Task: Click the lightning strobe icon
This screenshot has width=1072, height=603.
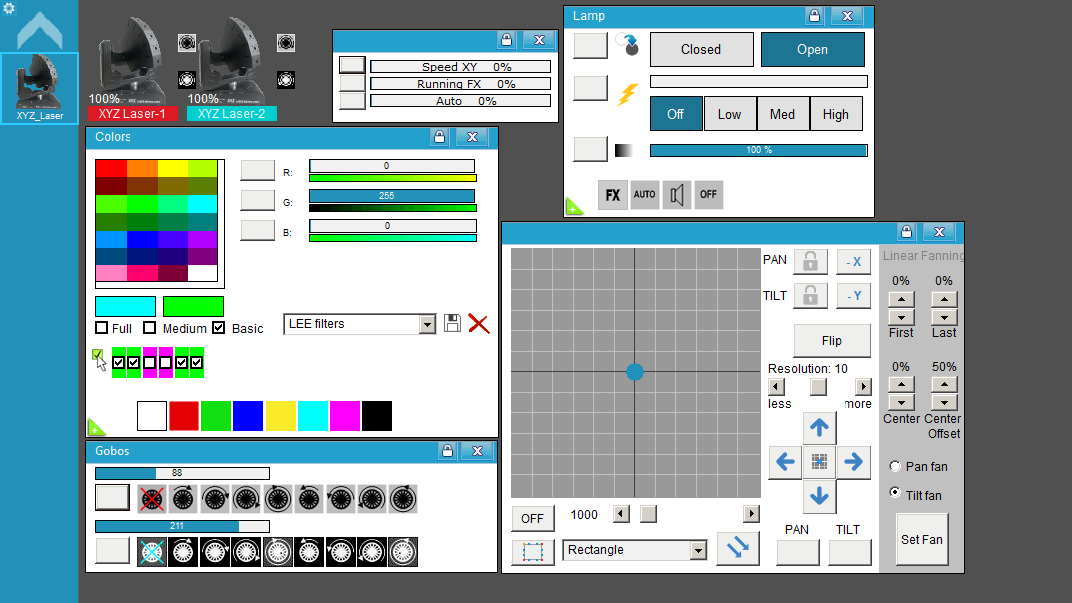Action: tap(628, 94)
